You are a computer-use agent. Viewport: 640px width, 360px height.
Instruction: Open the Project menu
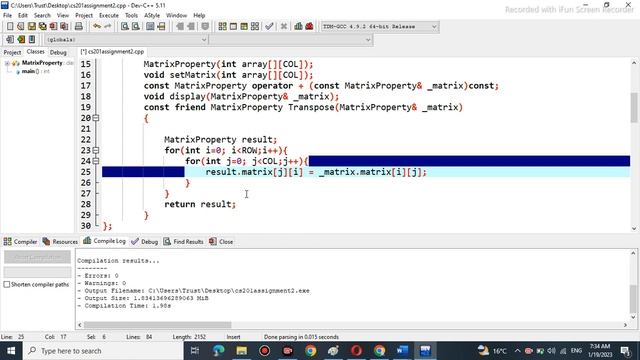[x=84, y=16]
